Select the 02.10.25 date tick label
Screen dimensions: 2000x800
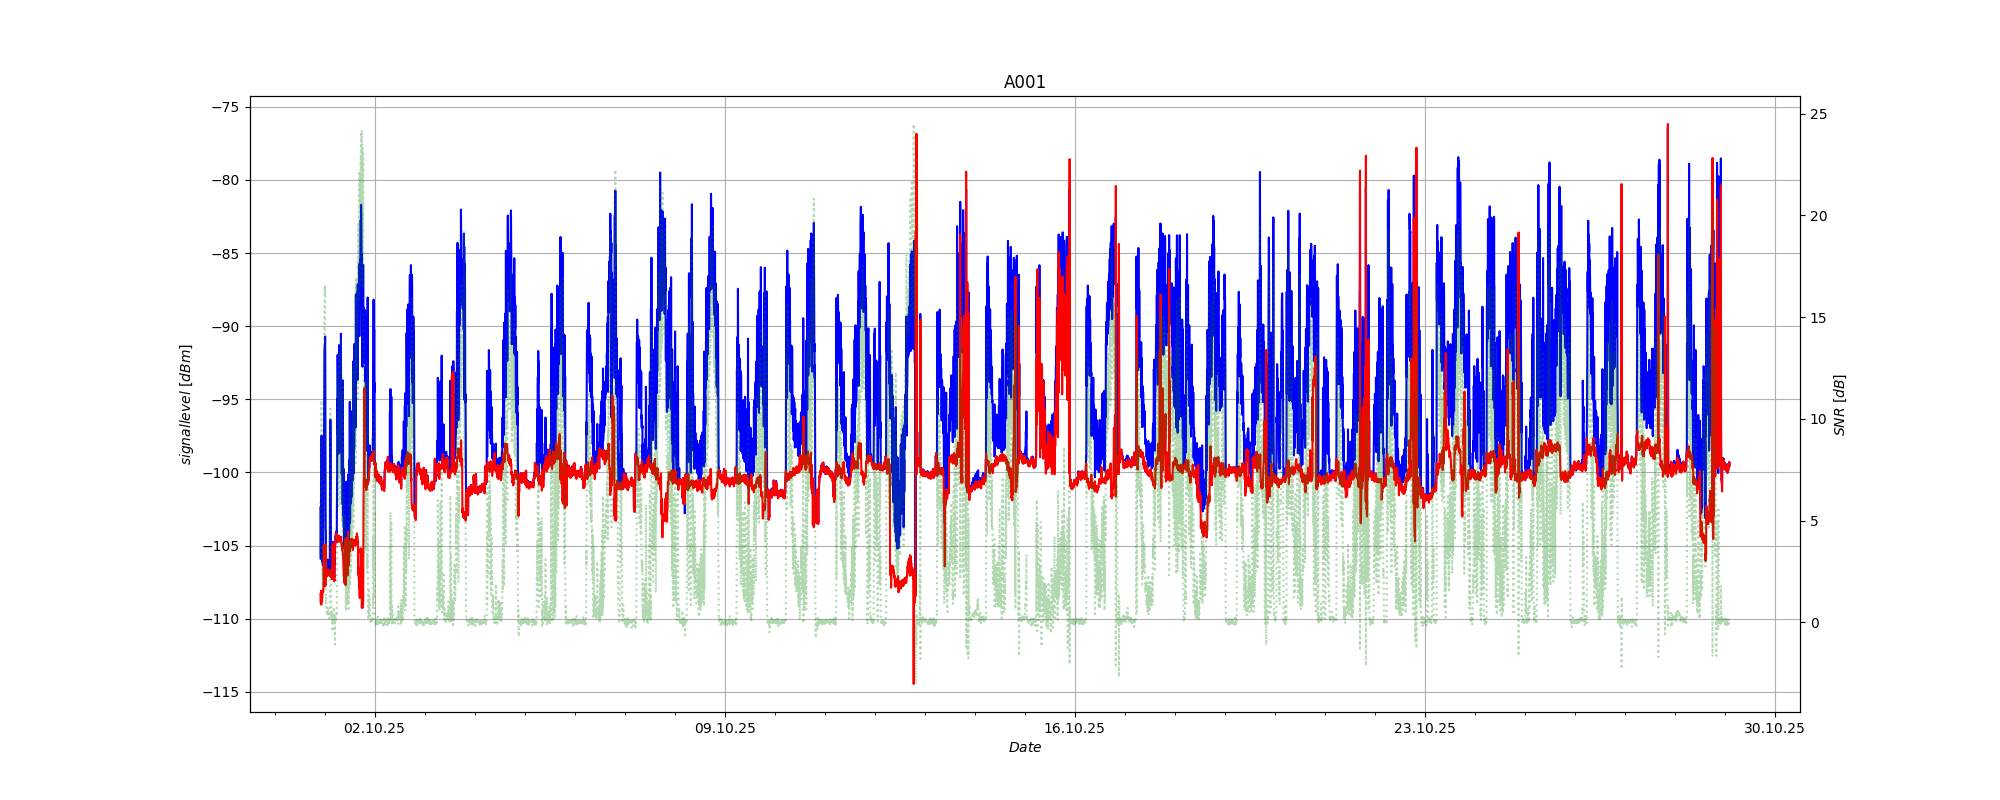pos(374,728)
